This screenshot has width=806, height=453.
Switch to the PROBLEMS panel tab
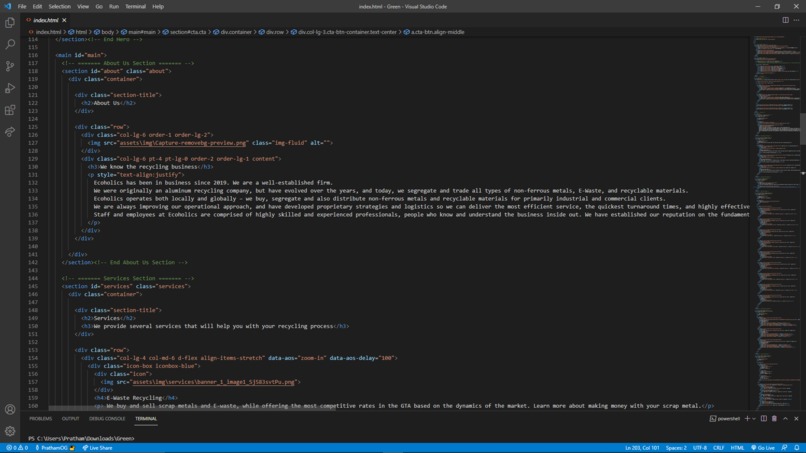pos(41,419)
